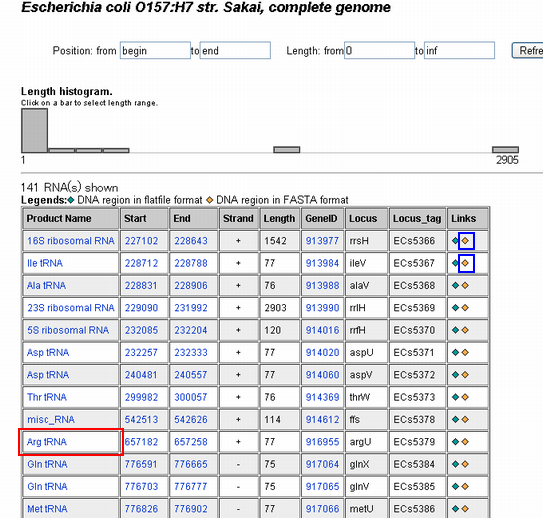This screenshot has width=543, height=518.
Task: Select the histogram bar near 2905
Action: [x=505, y=150]
